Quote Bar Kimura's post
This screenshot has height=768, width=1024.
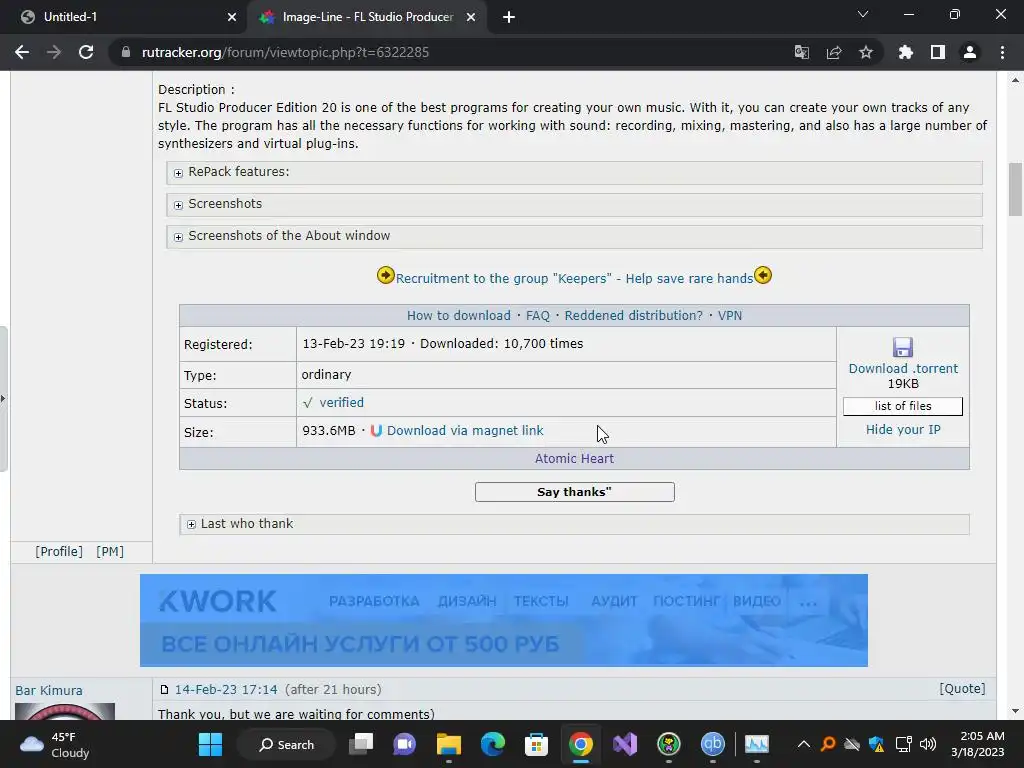pos(962,689)
